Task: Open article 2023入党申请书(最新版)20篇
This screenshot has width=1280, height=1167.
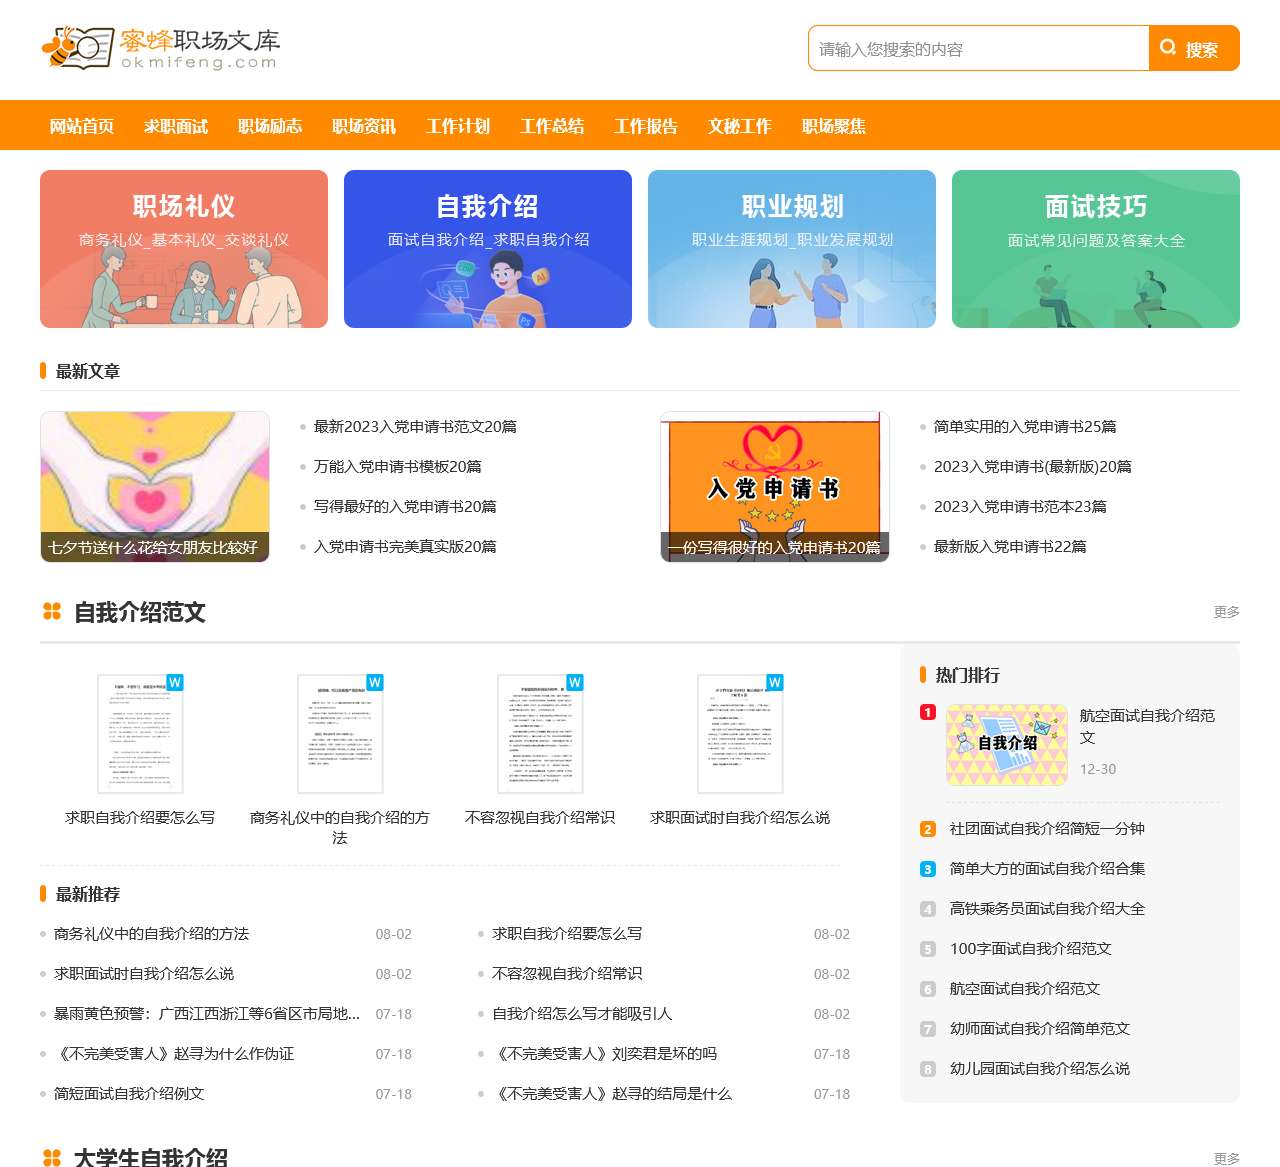Action: click(x=1033, y=467)
